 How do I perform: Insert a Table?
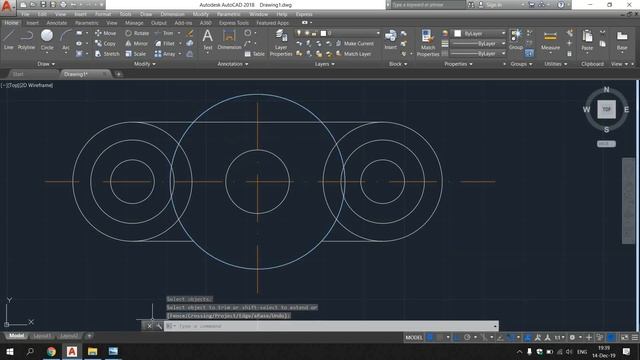point(254,54)
